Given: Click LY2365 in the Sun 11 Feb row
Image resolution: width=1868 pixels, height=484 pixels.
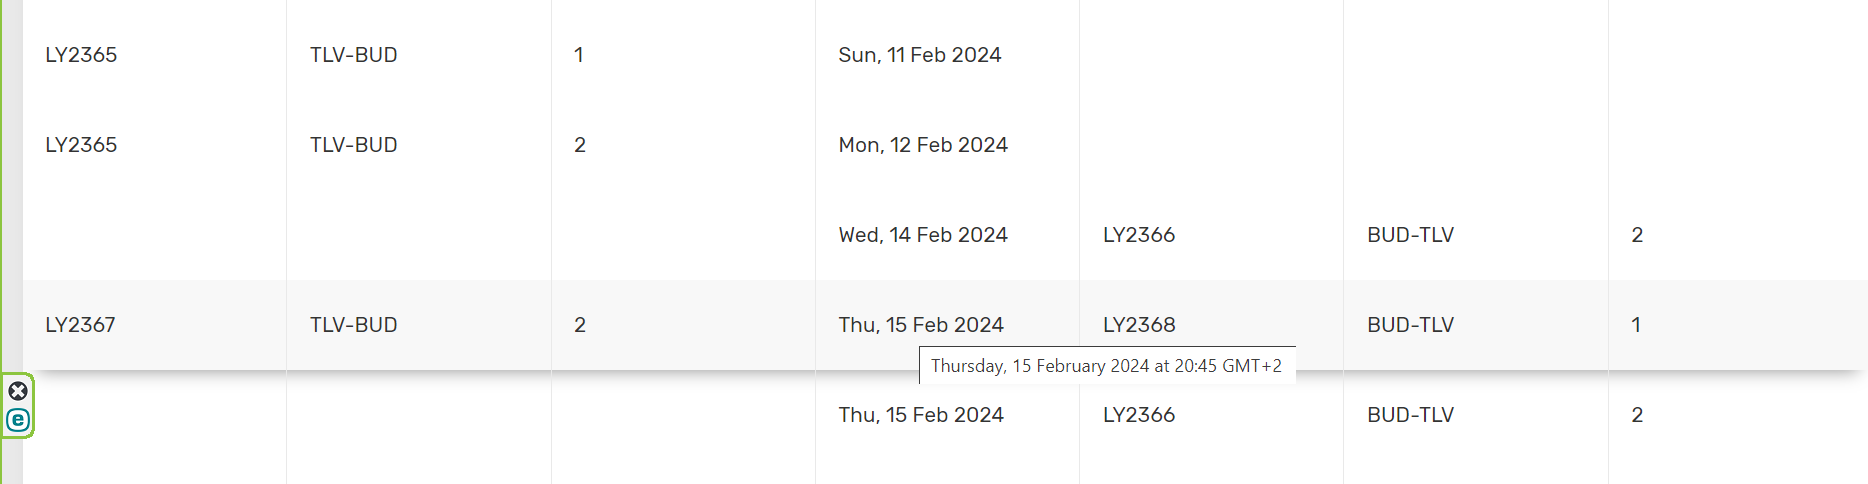Looking at the screenshot, I should pyautogui.click(x=81, y=55).
